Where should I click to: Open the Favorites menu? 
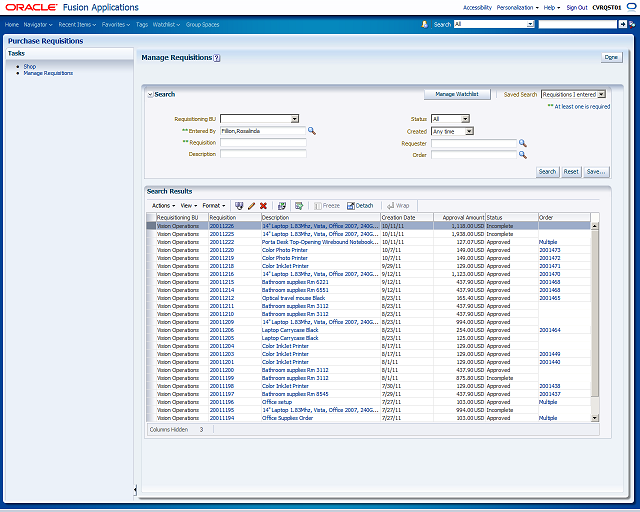[x=116, y=24]
